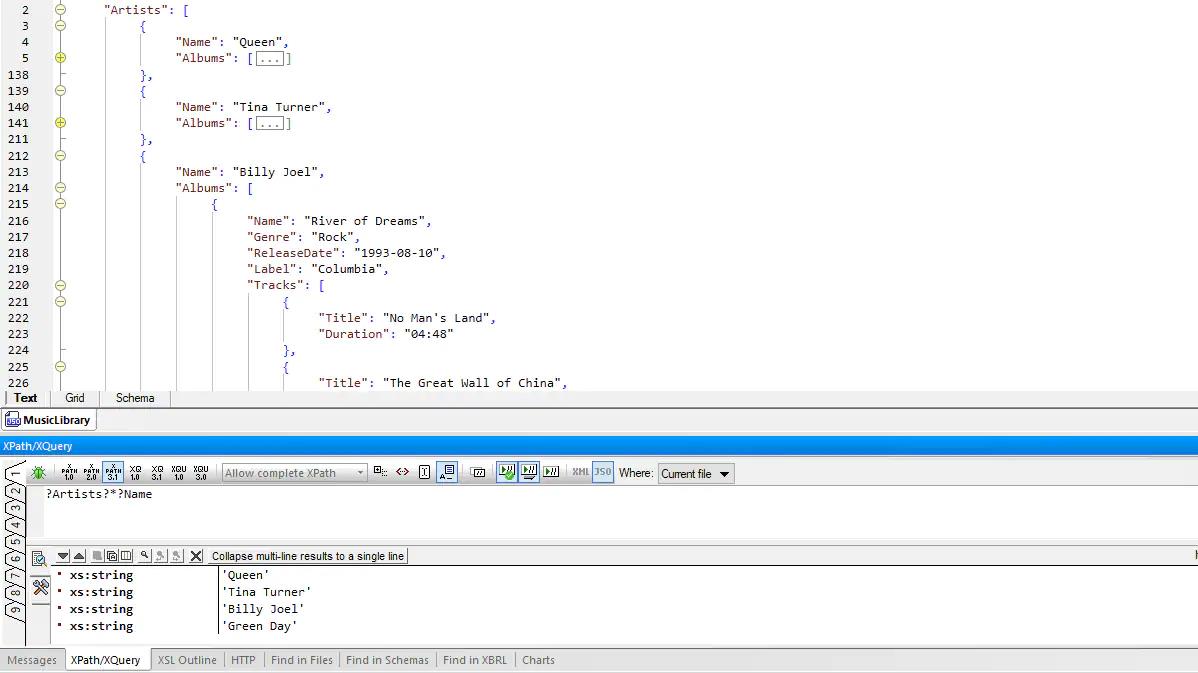
Task: Switch to XPath expression tab 3
Action: coord(15,507)
